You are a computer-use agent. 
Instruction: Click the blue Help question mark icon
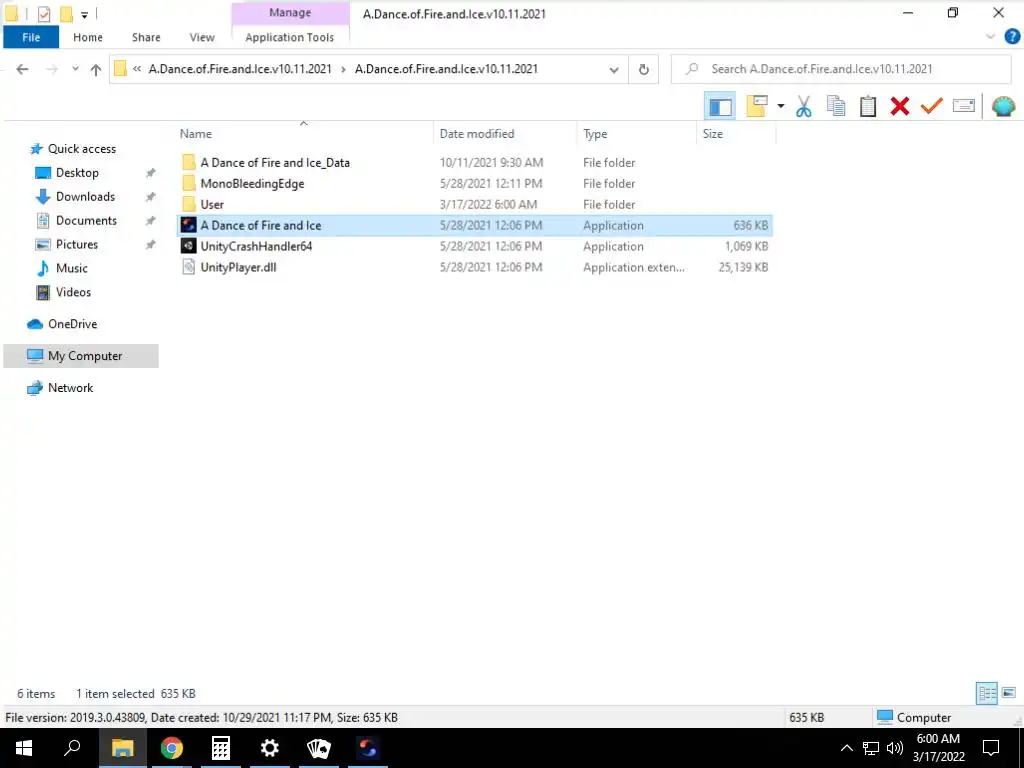(1012, 37)
